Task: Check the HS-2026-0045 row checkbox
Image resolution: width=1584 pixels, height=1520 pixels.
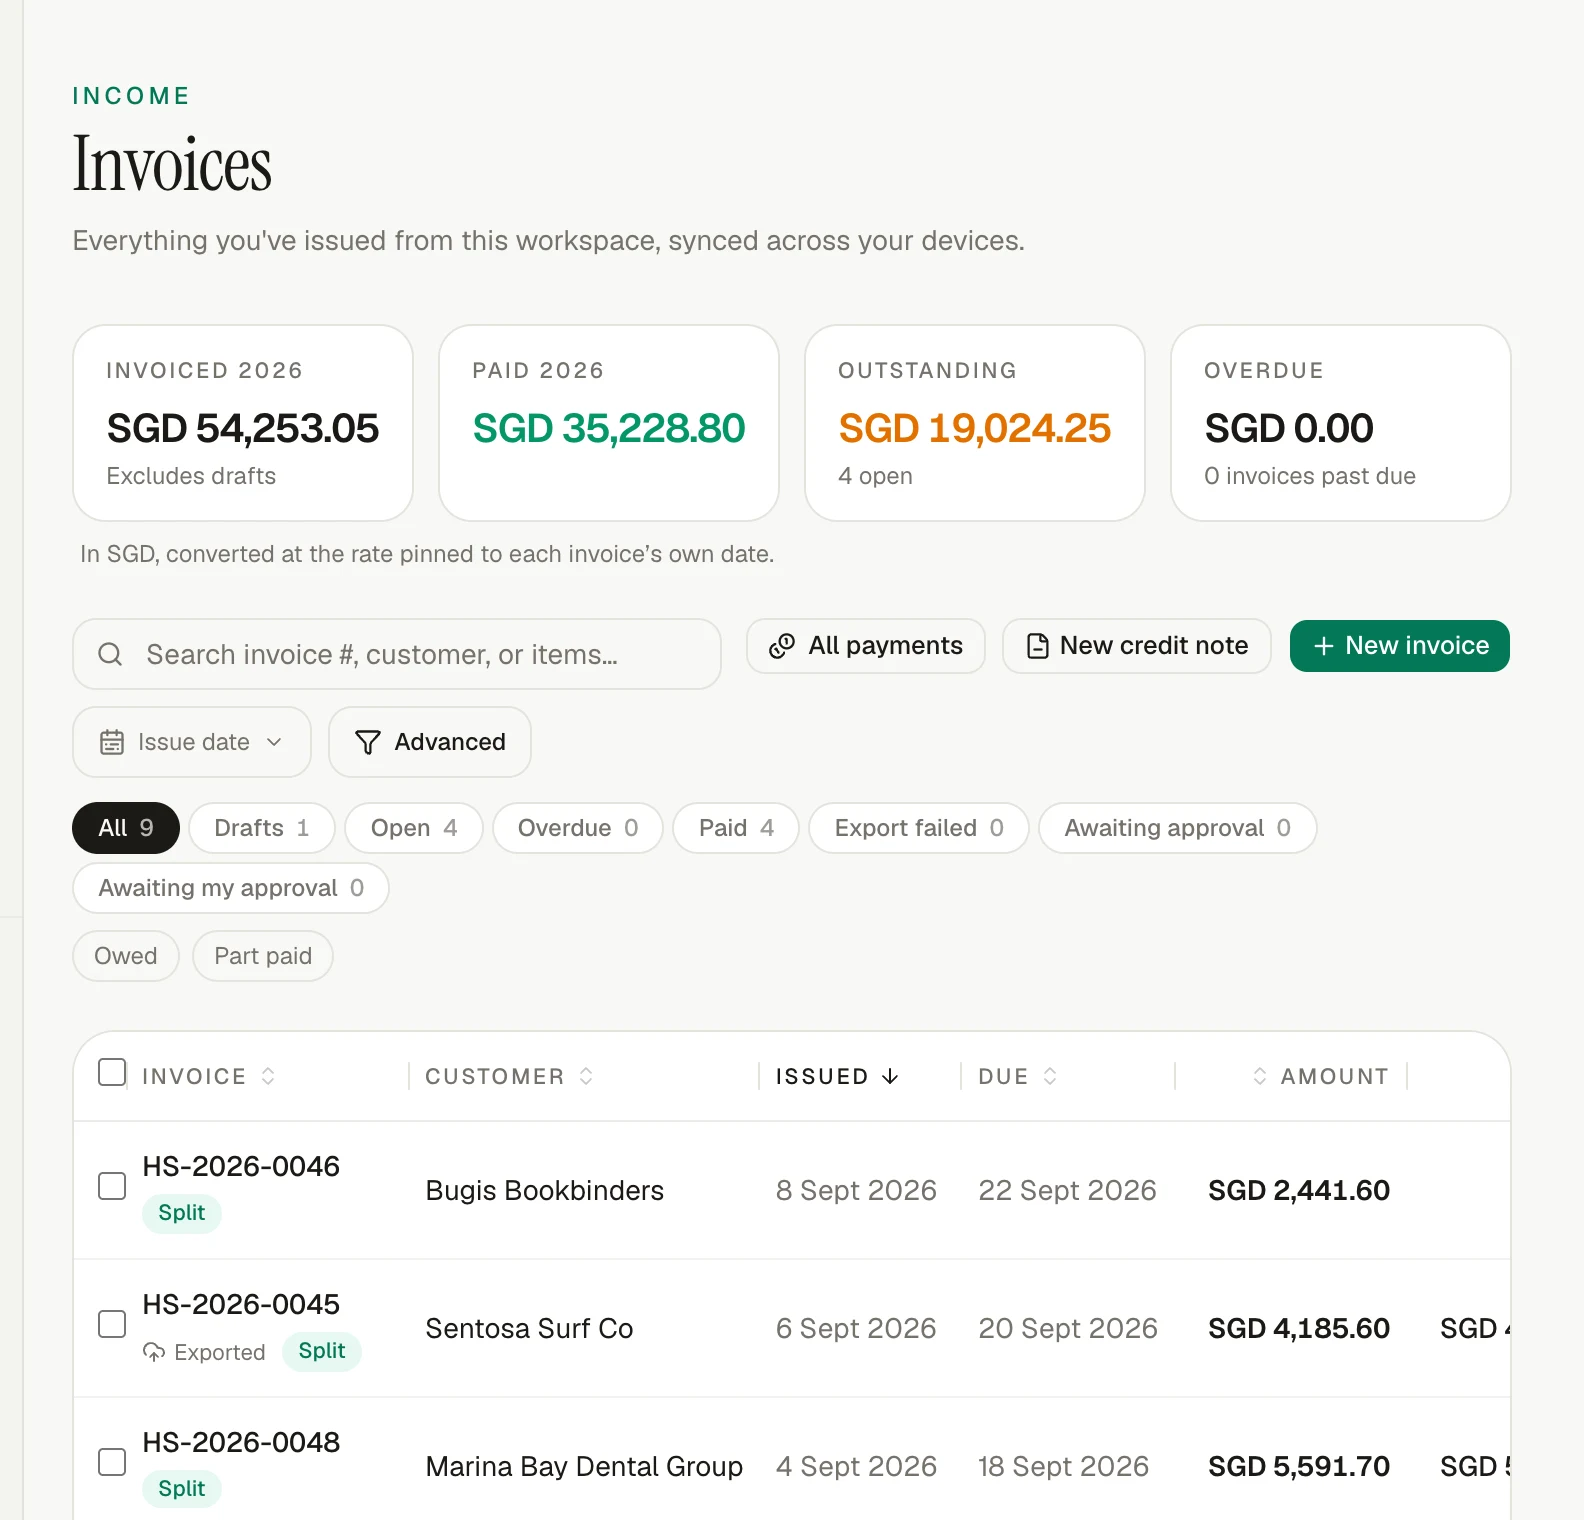Action: tap(112, 1324)
